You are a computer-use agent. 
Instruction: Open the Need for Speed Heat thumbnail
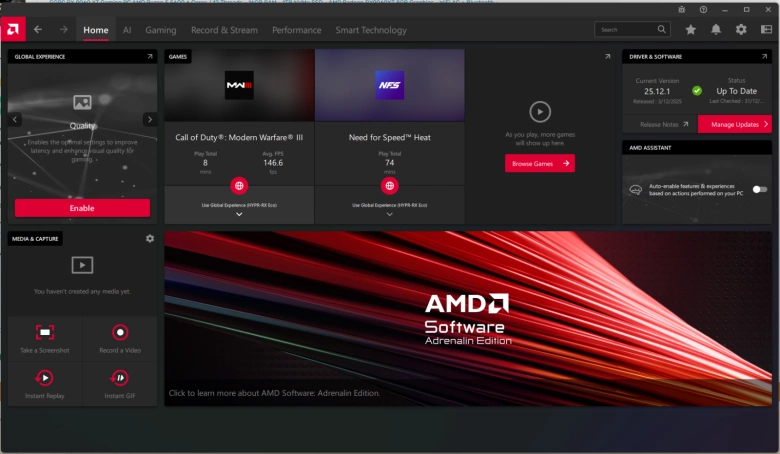tap(390, 85)
